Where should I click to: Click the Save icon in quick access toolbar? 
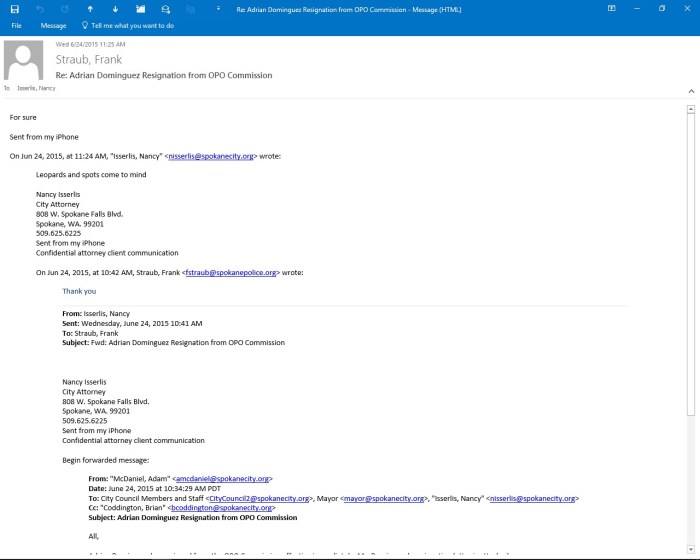click(x=15, y=9)
